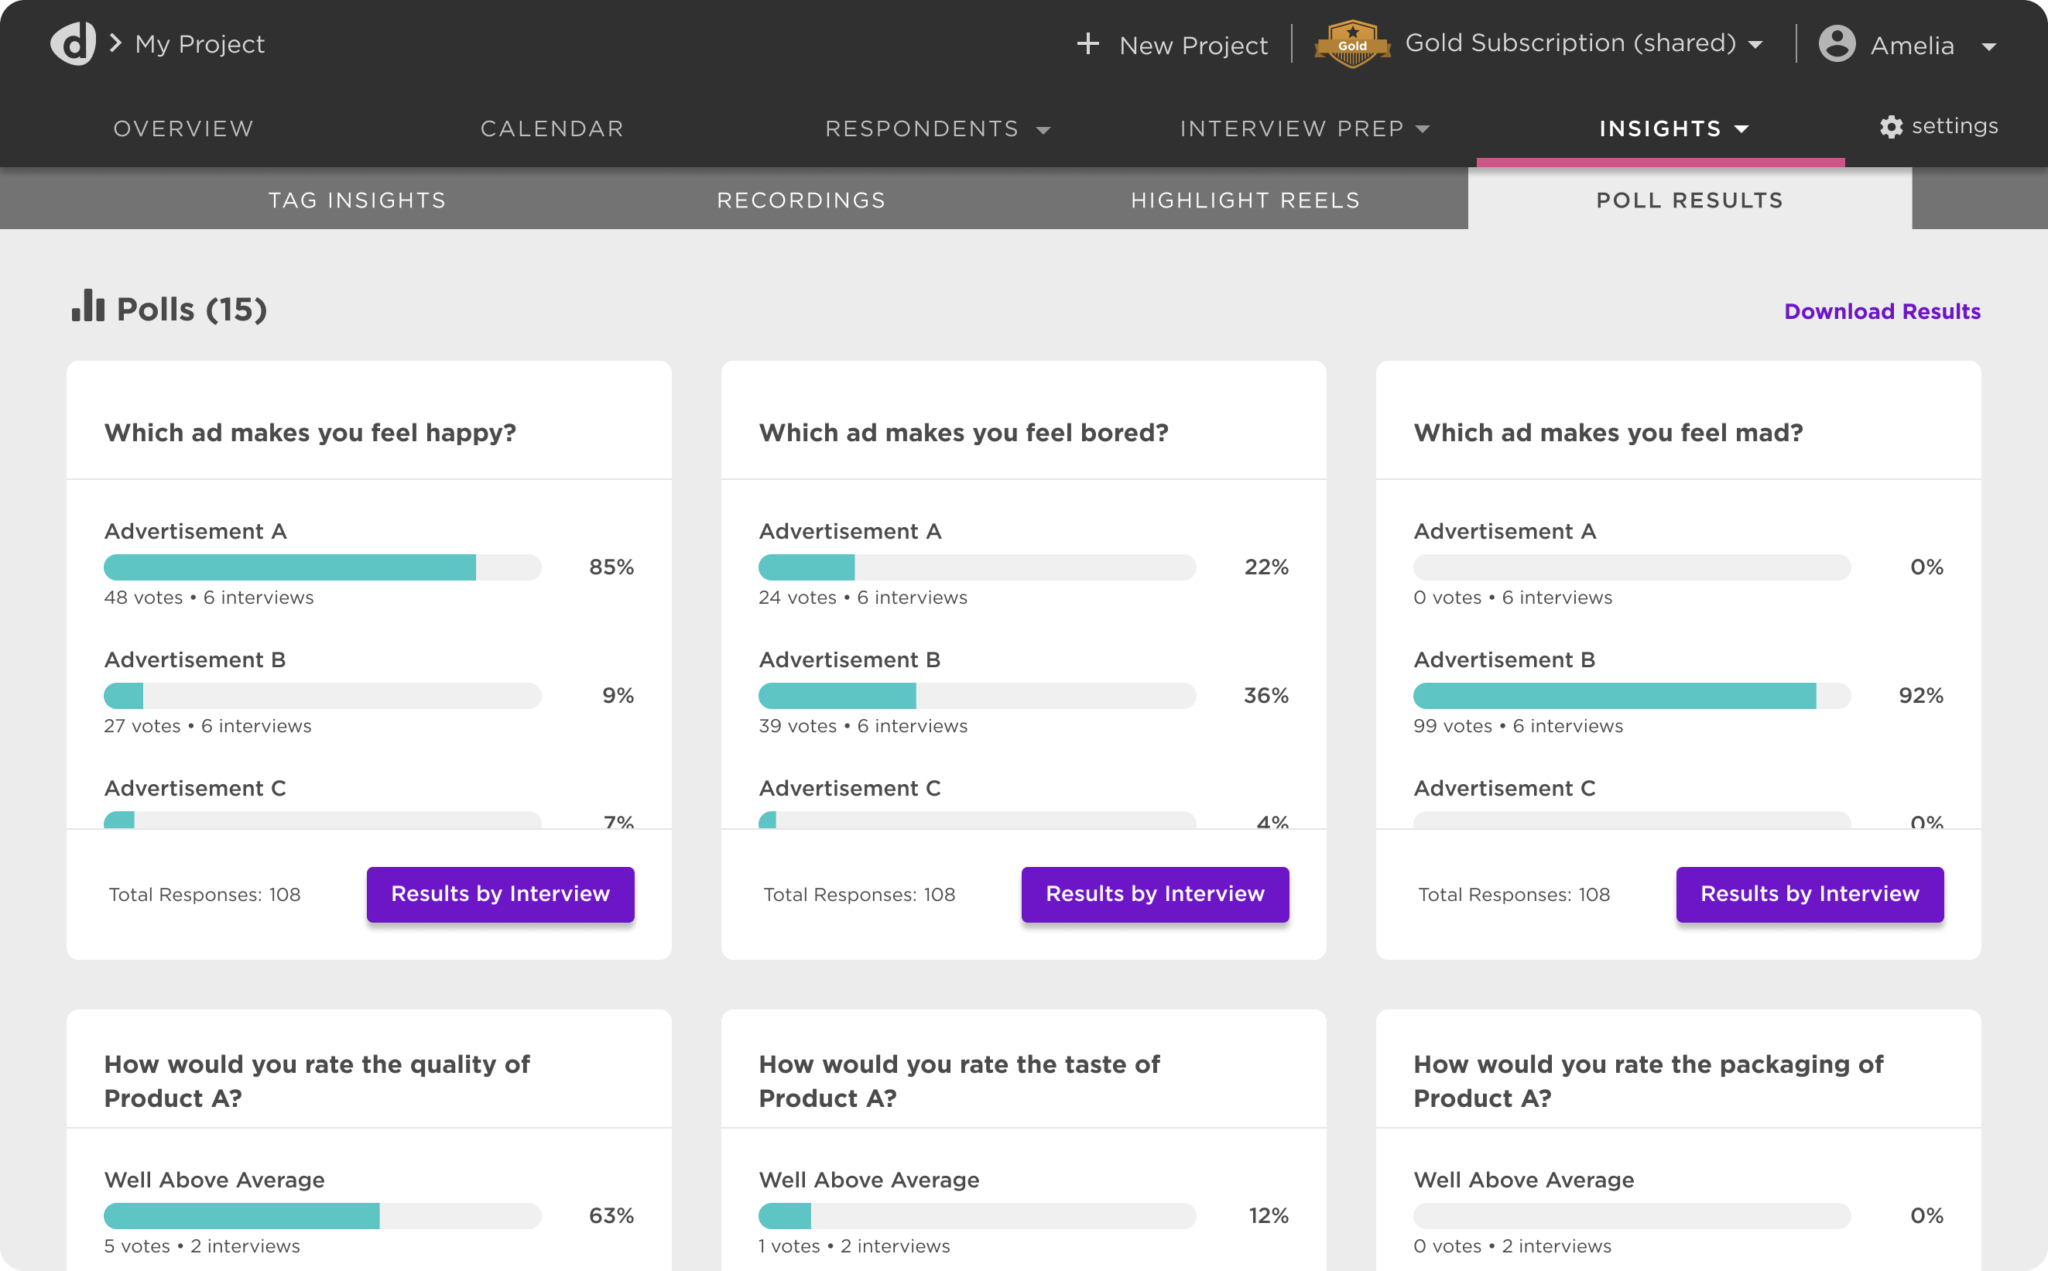Click the breadcrumb arrow next to My Project
The image size is (2048, 1271).
[x=114, y=43]
